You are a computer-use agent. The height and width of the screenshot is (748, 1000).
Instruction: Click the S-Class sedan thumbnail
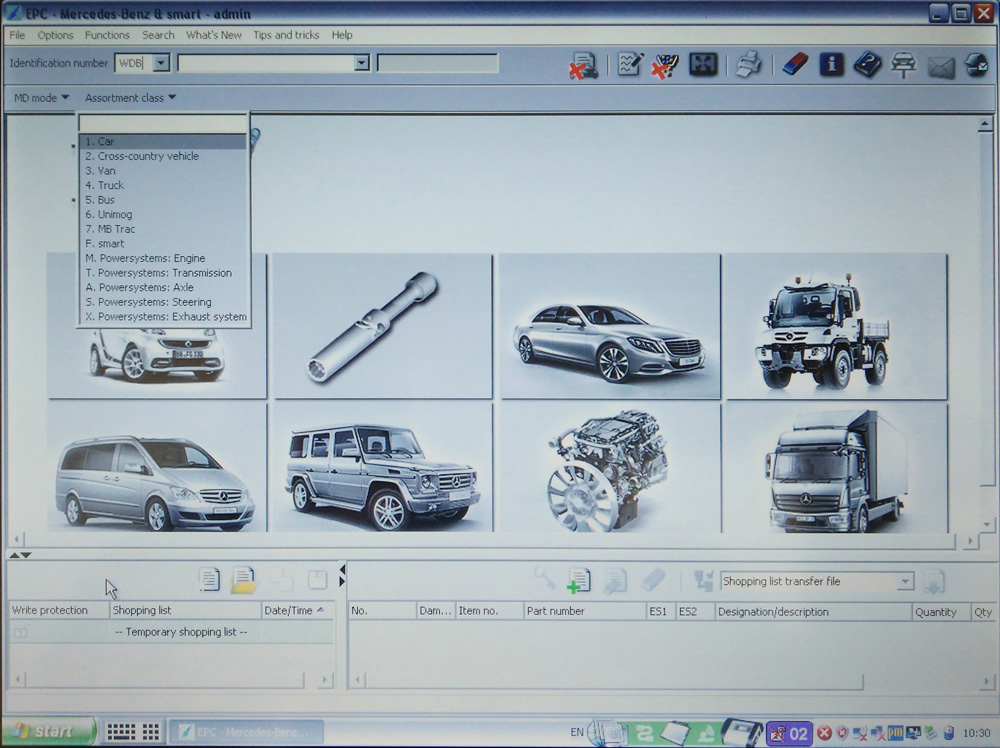(610, 326)
